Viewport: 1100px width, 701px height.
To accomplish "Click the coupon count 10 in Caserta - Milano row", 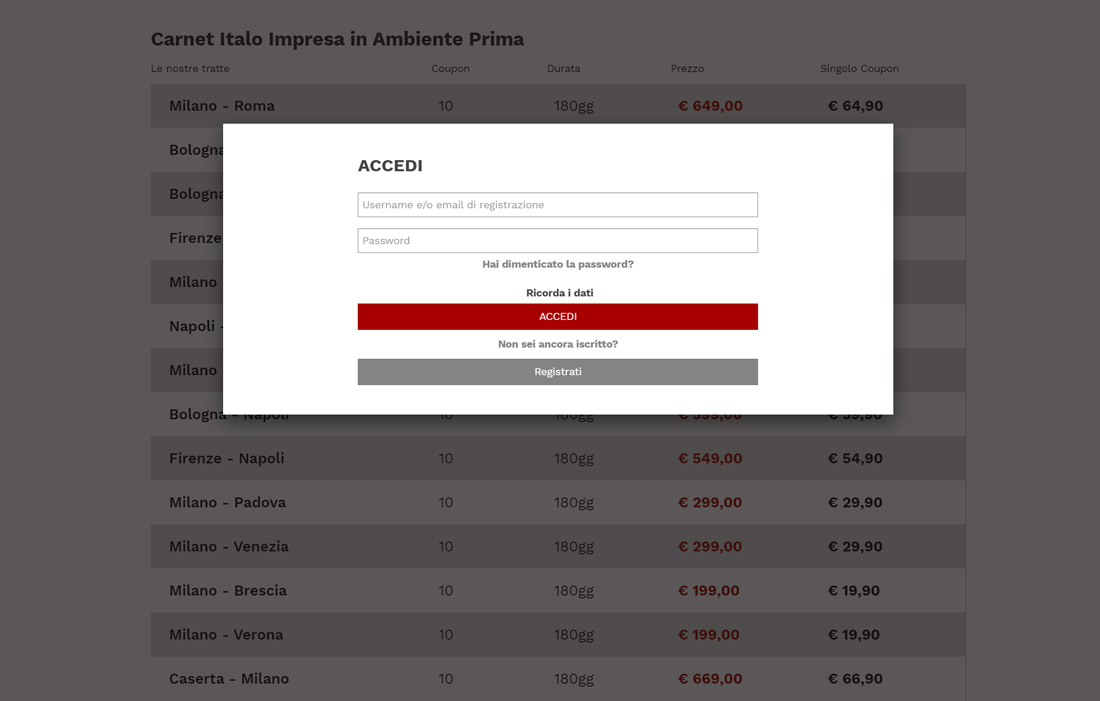I will [445, 679].
